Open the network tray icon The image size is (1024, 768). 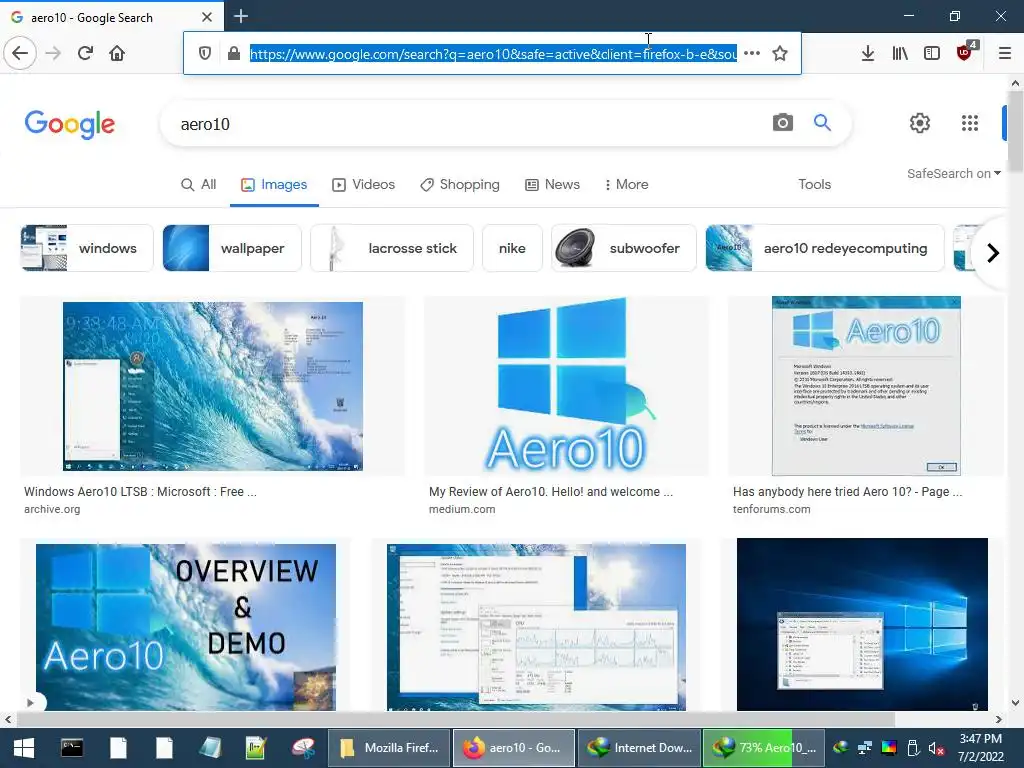click(865, 748)
